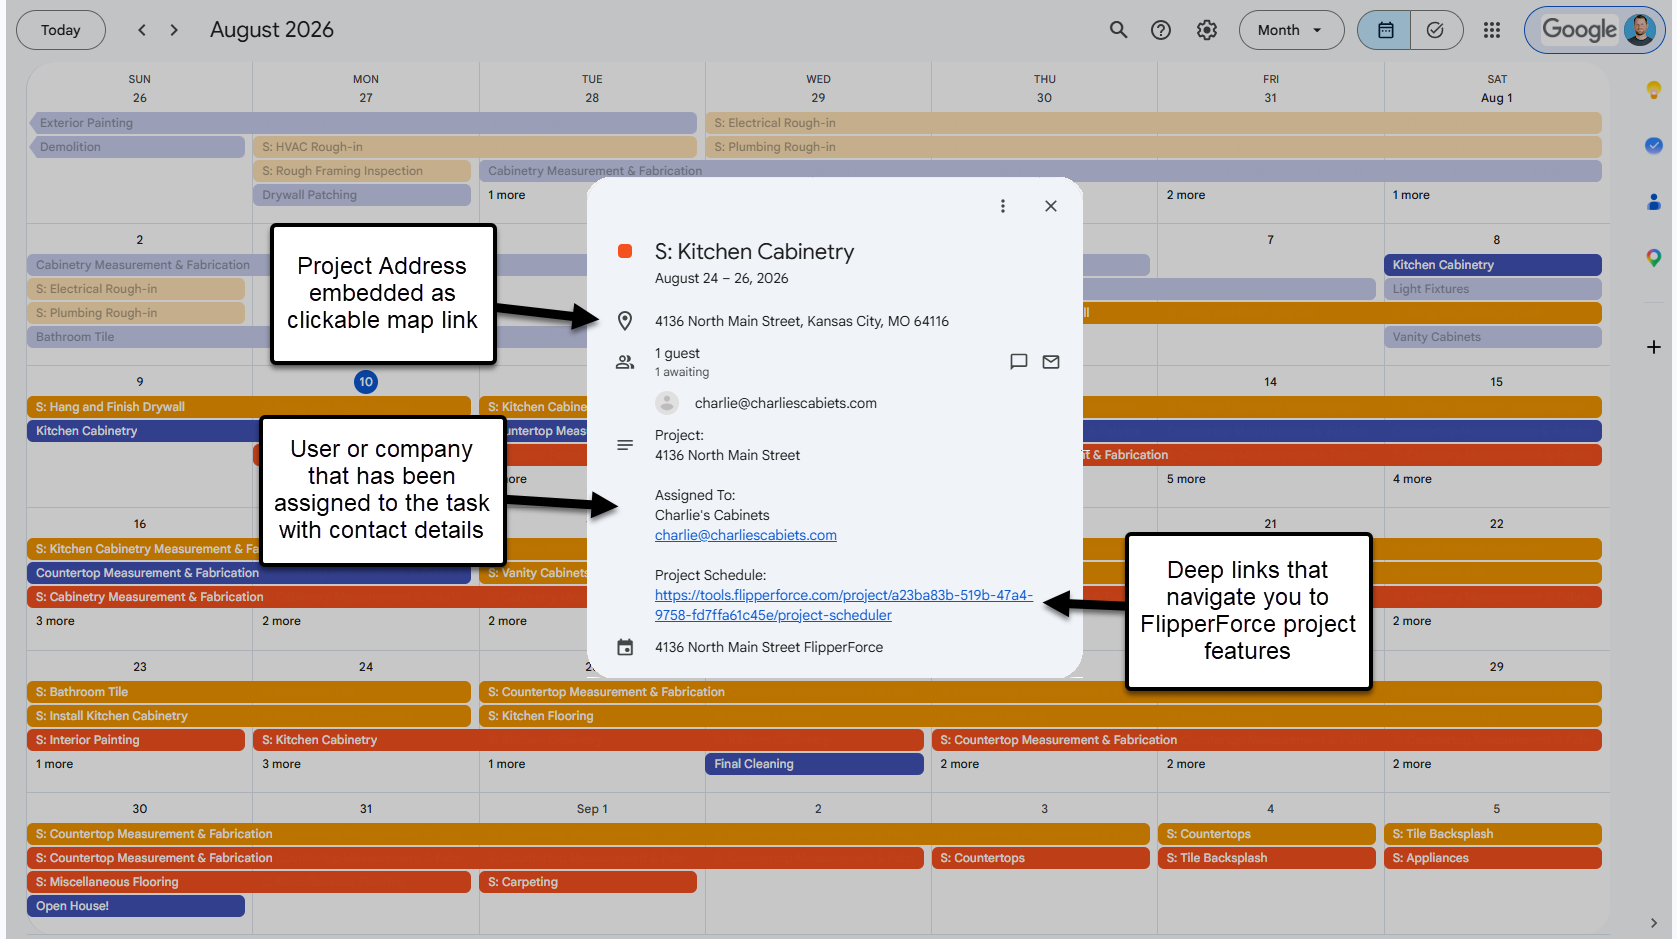Open the orange event color marker
Screen dimensions: 1677x939
(x=625, y=251)
